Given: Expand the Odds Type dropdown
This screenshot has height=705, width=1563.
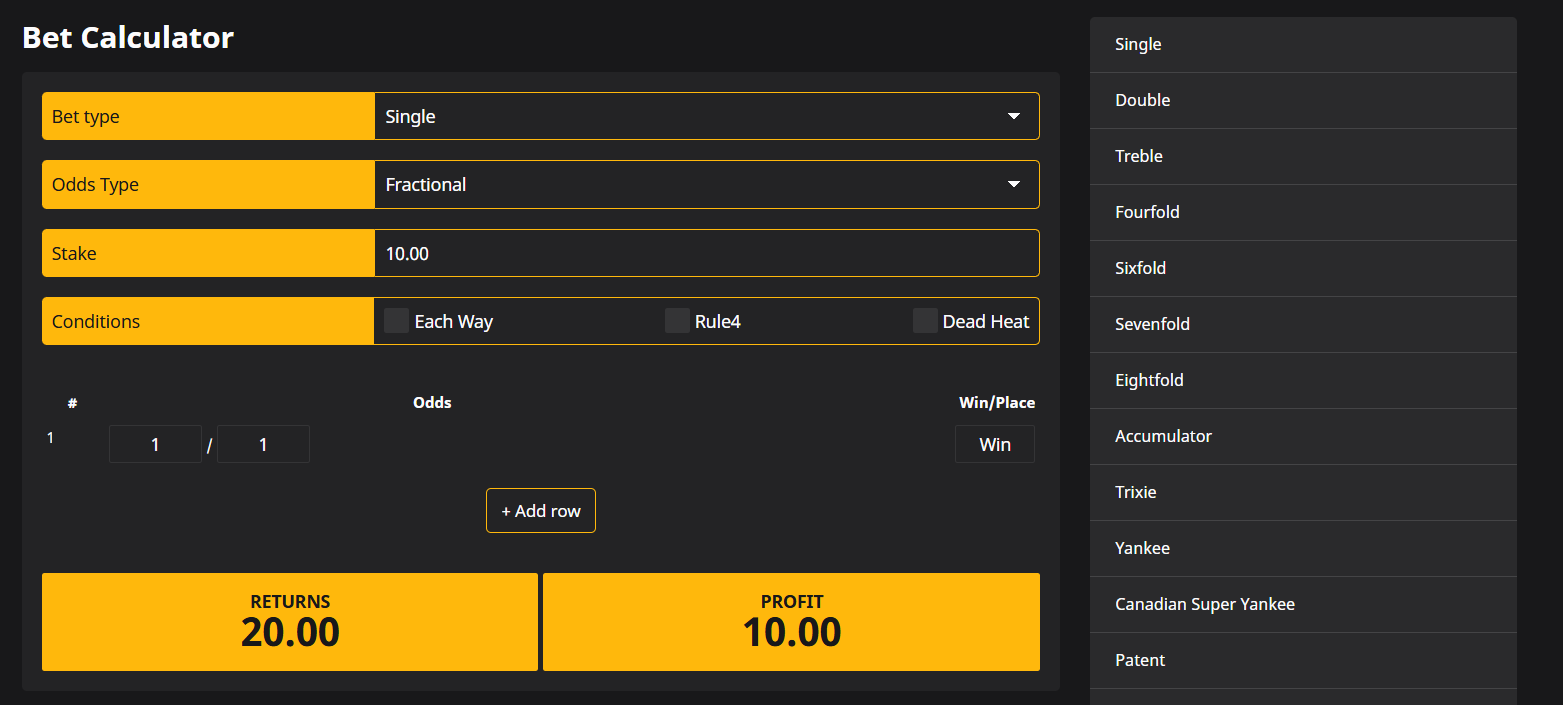Looking at the screenshot, I should [706, 185].
